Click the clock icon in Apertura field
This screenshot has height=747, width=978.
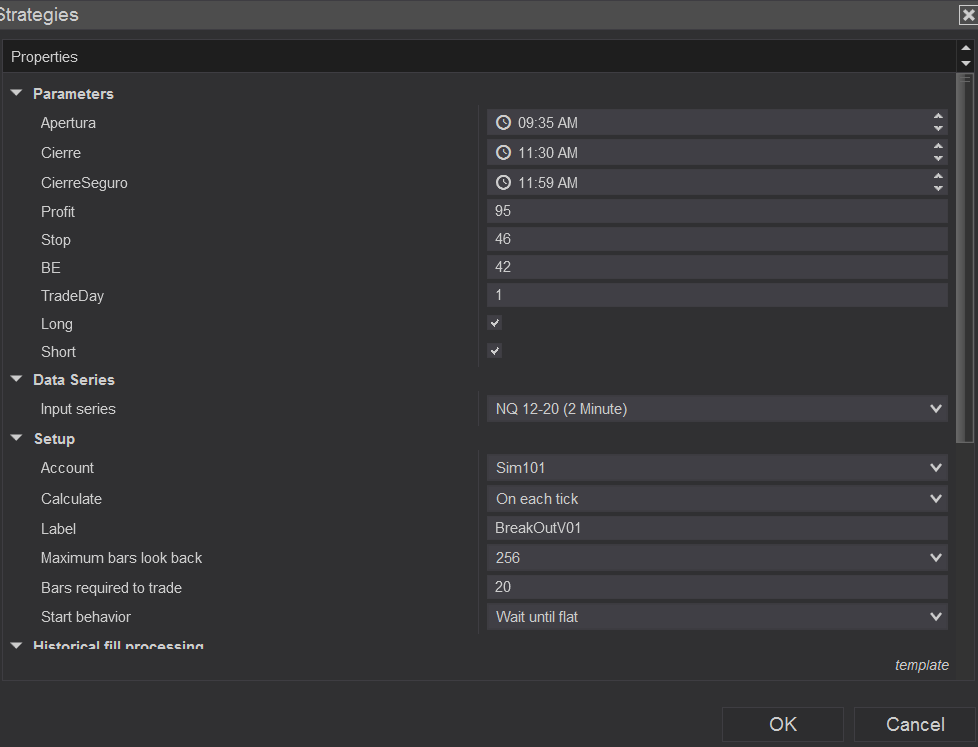(x=504, y=123)
